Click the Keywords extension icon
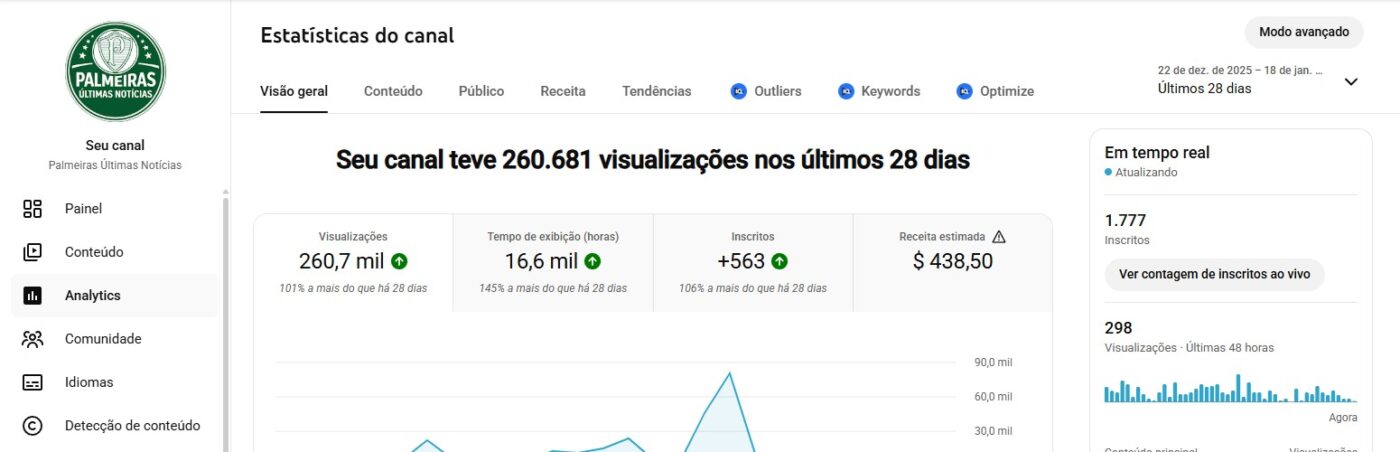1400x452 pixels. 846,91
